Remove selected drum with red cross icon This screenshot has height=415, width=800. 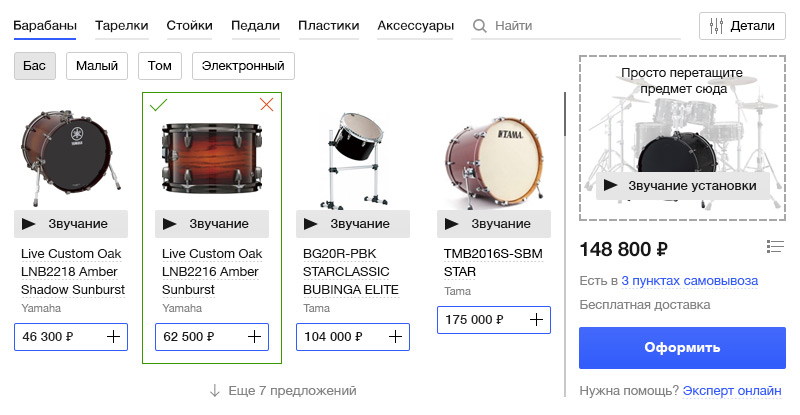click(x=266, y=105)
